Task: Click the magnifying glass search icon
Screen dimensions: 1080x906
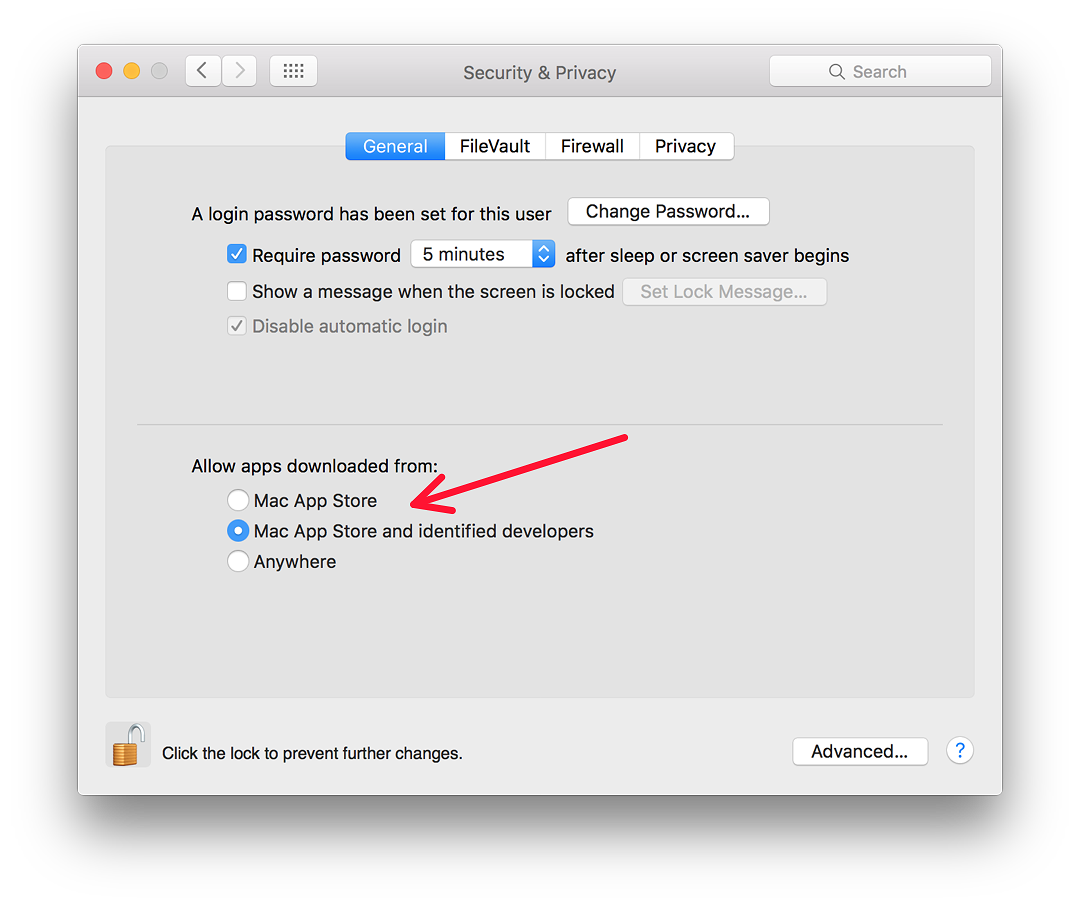Action: [x=836, y=72]
